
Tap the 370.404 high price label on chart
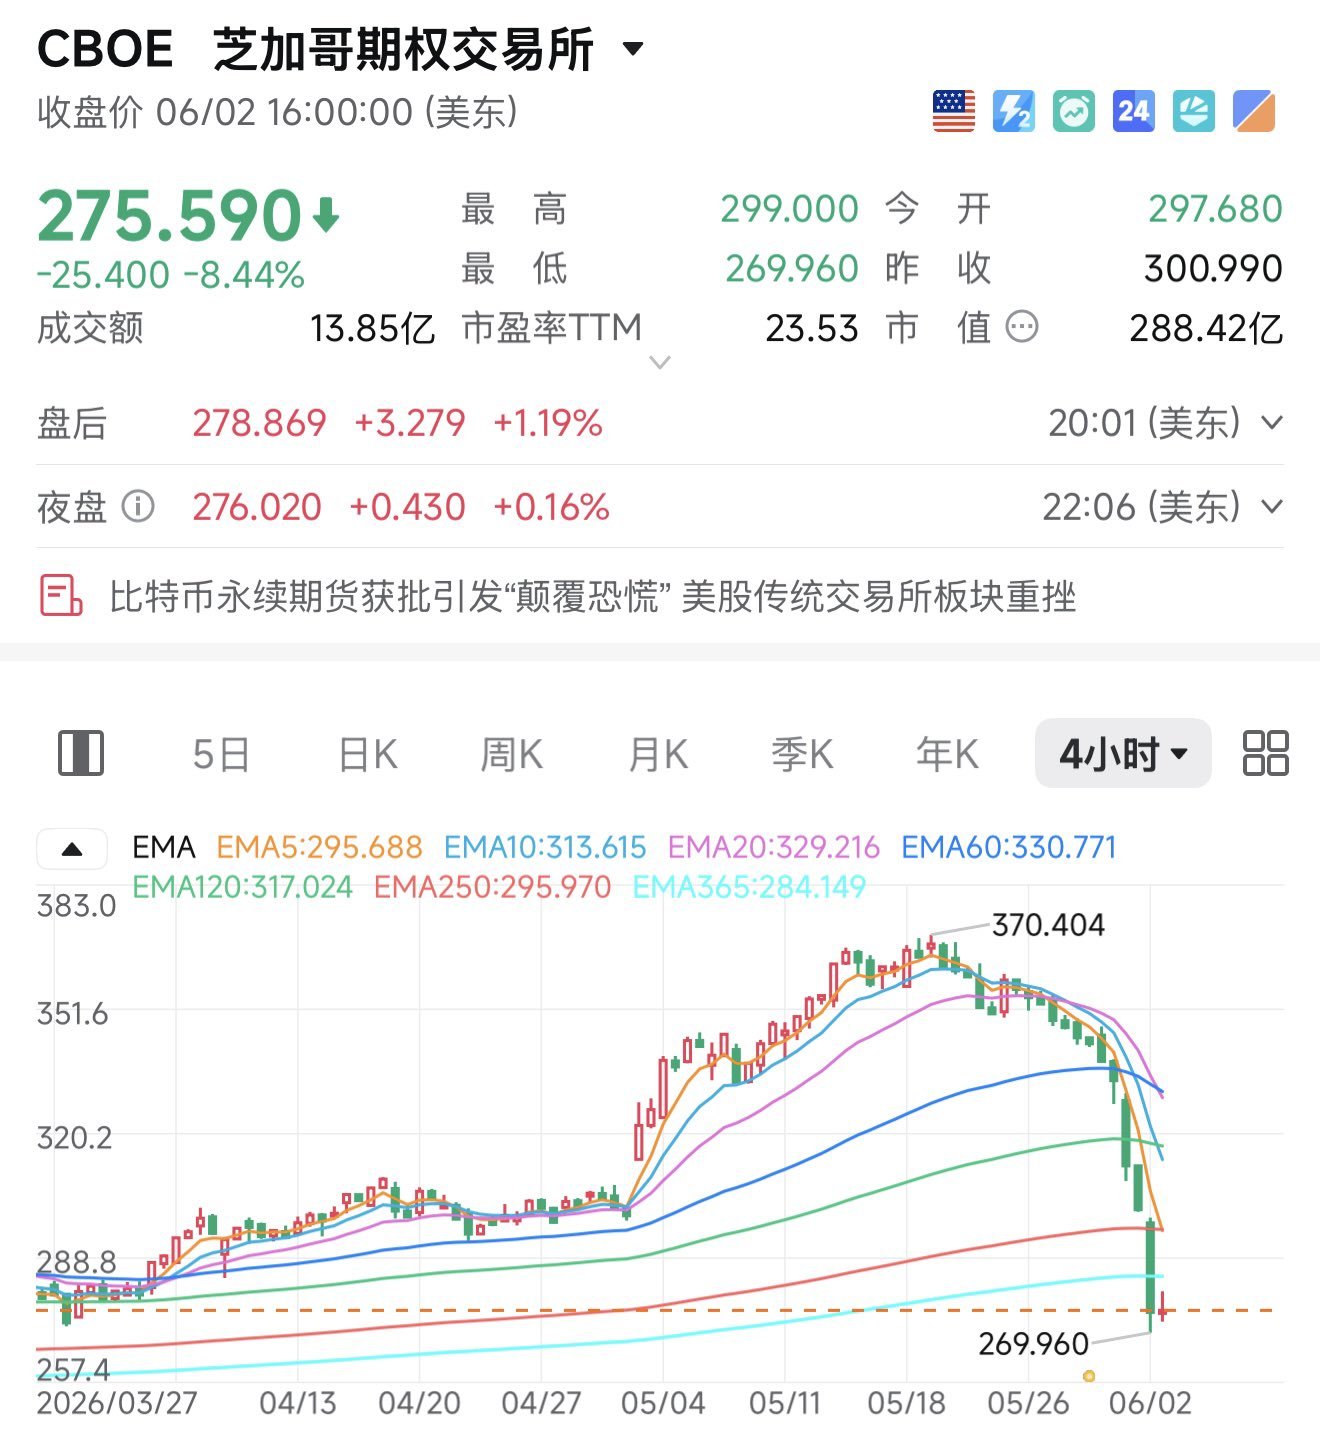pos(1048,925)
